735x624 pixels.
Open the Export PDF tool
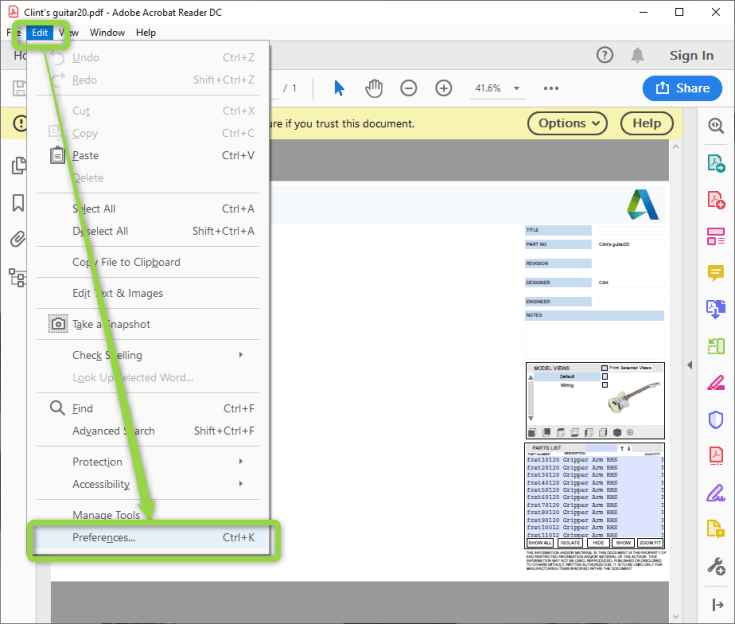pos(716,163)
